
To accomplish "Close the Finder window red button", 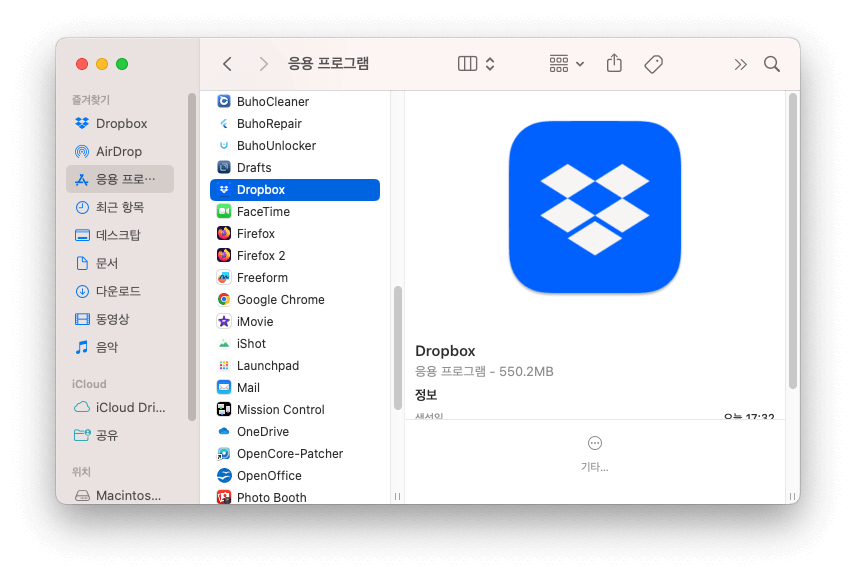I will [x=82, y=64].
